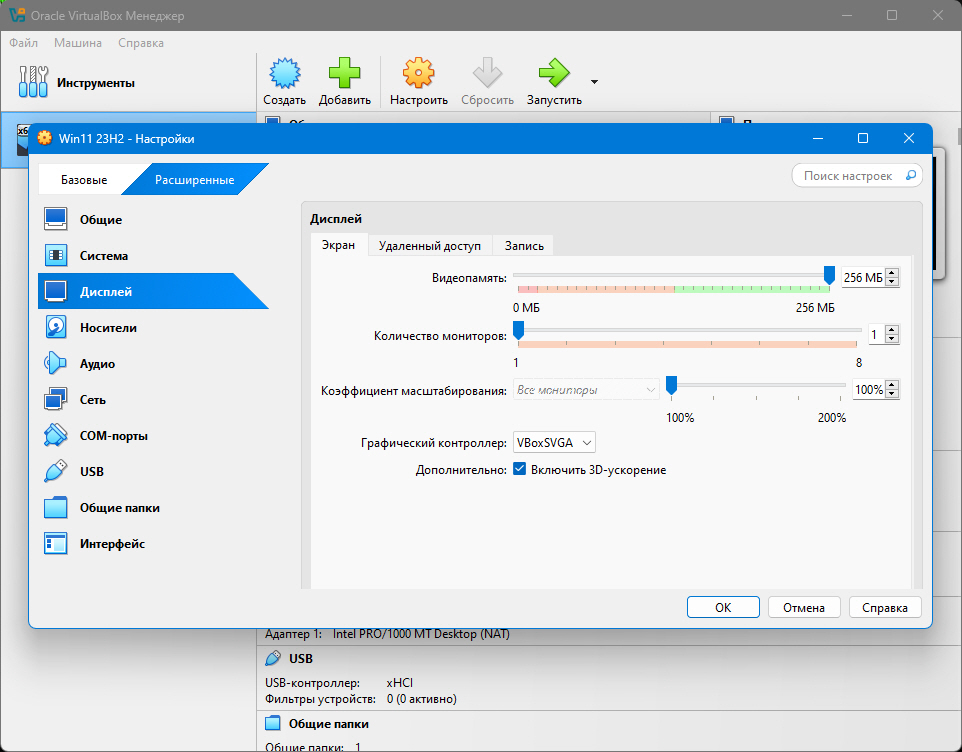Screen dimensions: 962x752
Task: Confirm settings with the OK button
Action: point(723,607)
